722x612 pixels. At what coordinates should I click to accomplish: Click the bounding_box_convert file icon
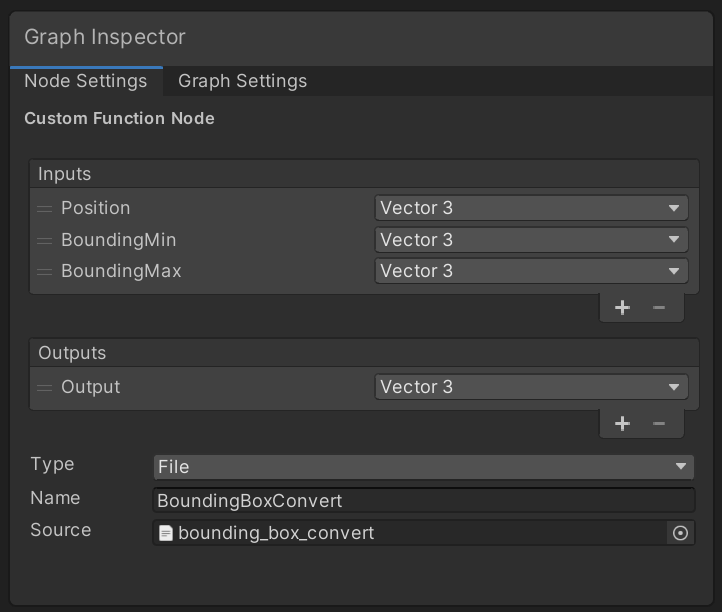(166, 533)
